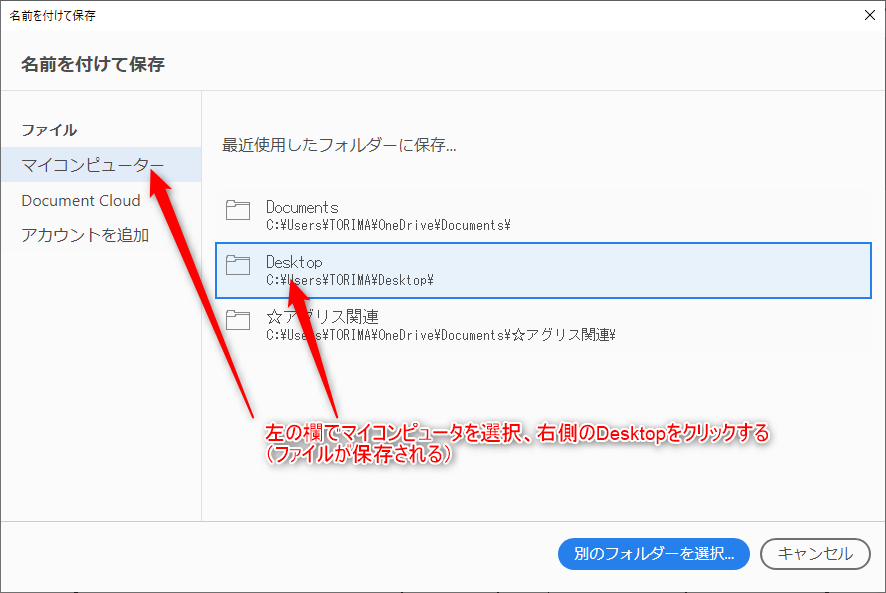
Task: Click the path C:¥Users¥TORIMA¥Desktop¥
Action: (350, 280)
